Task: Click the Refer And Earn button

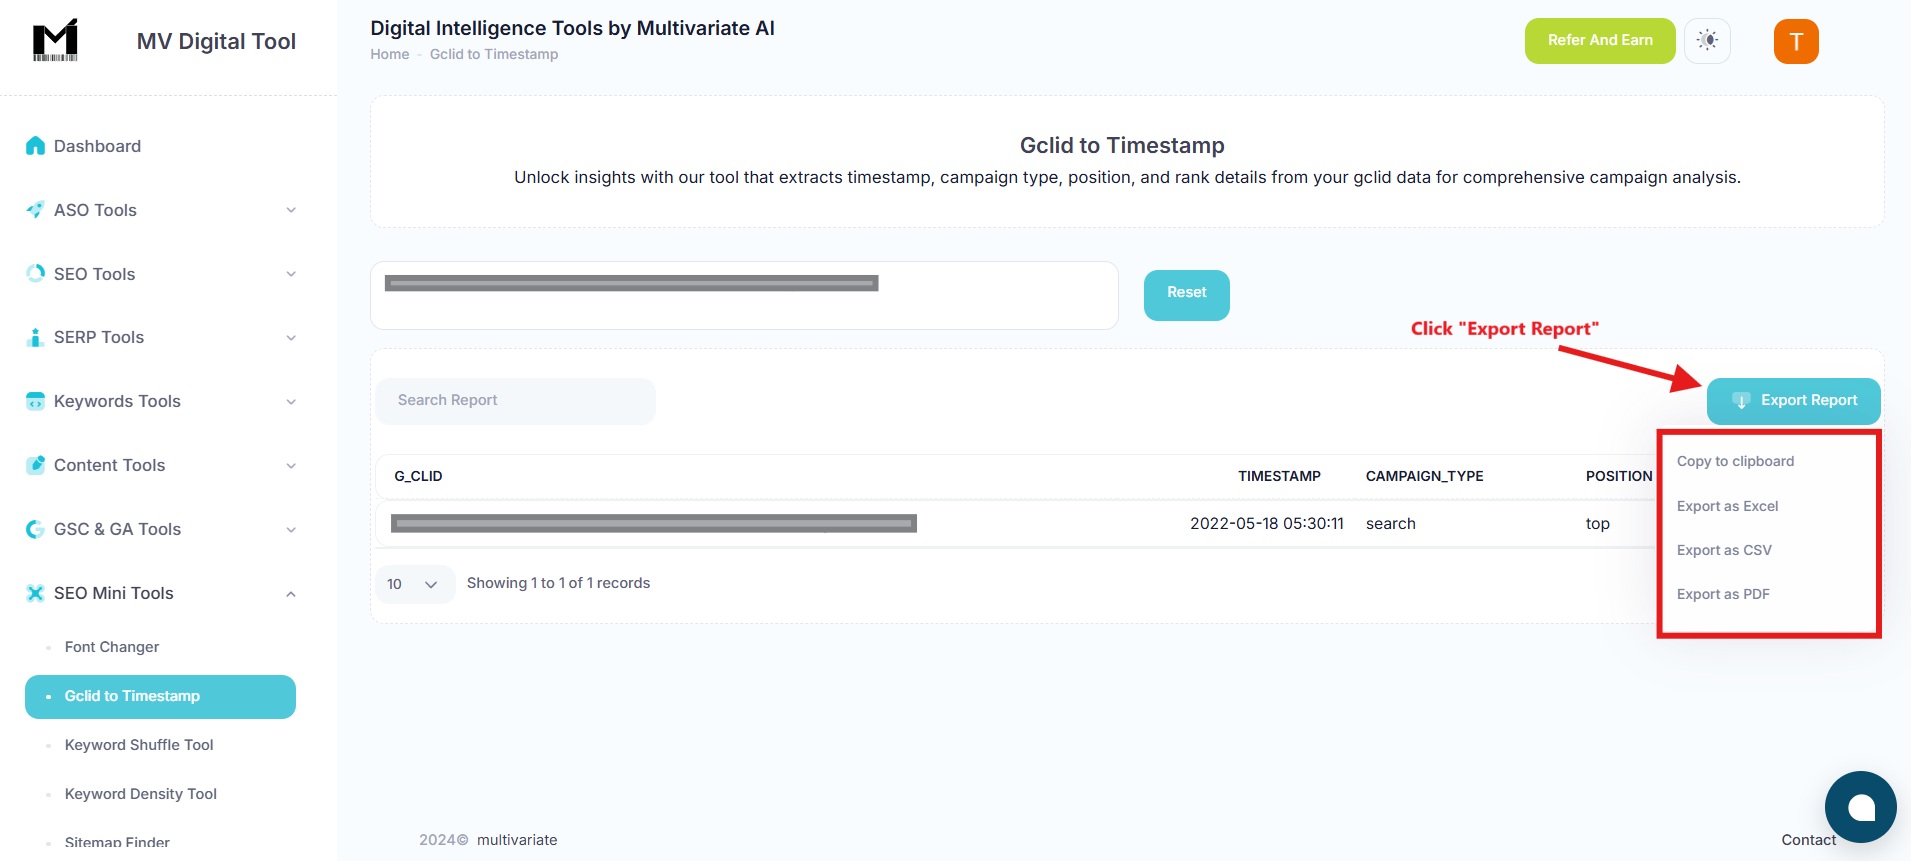Action: (1600, 41)
